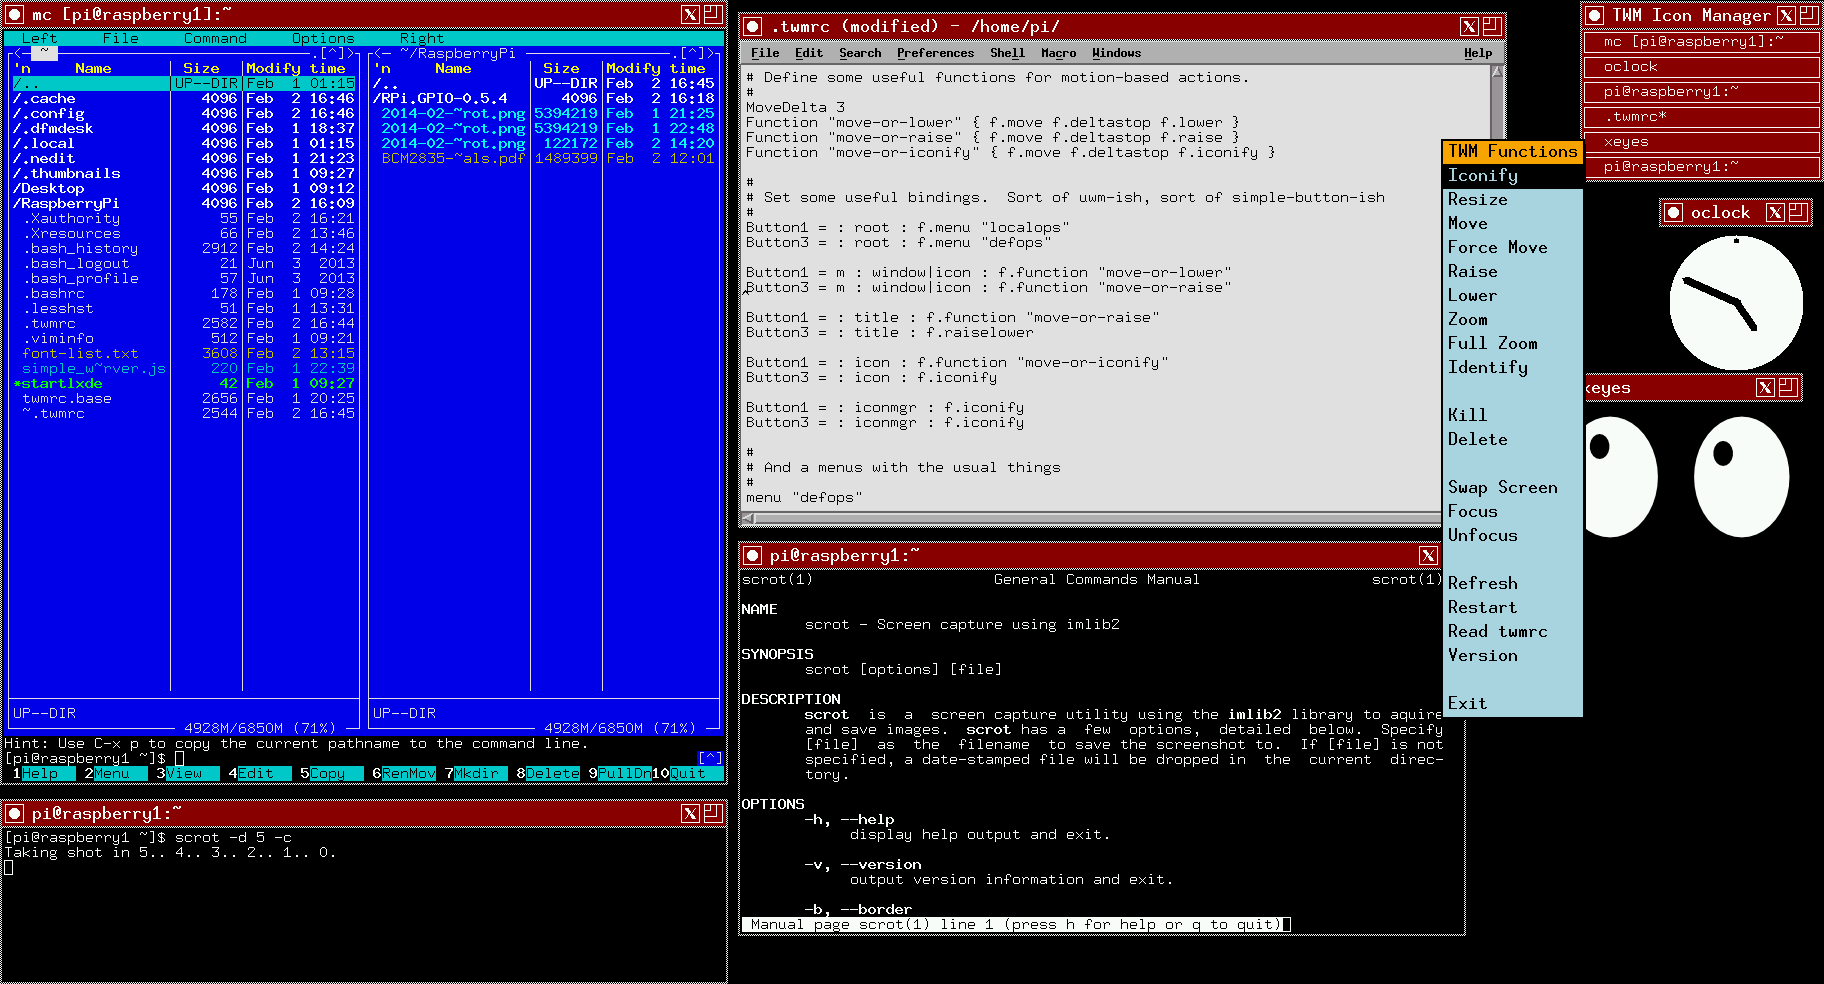Viewport: 1824px width, 984px height.
Task: Select mc [pi@raspberry1] entry in Icon Manager
Action: click(x=1701, y=42)
